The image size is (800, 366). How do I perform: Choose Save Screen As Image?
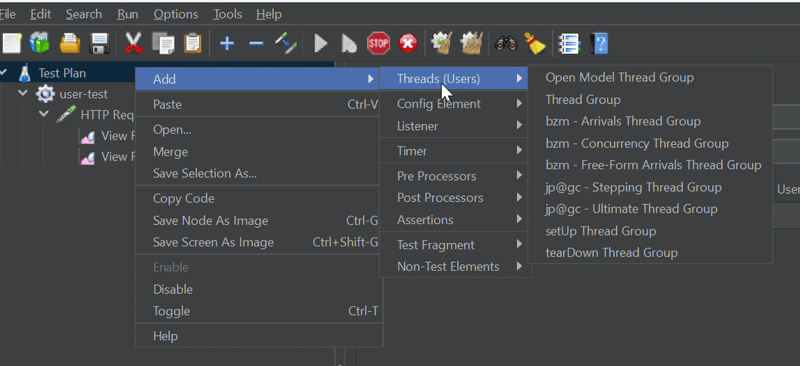258,242
